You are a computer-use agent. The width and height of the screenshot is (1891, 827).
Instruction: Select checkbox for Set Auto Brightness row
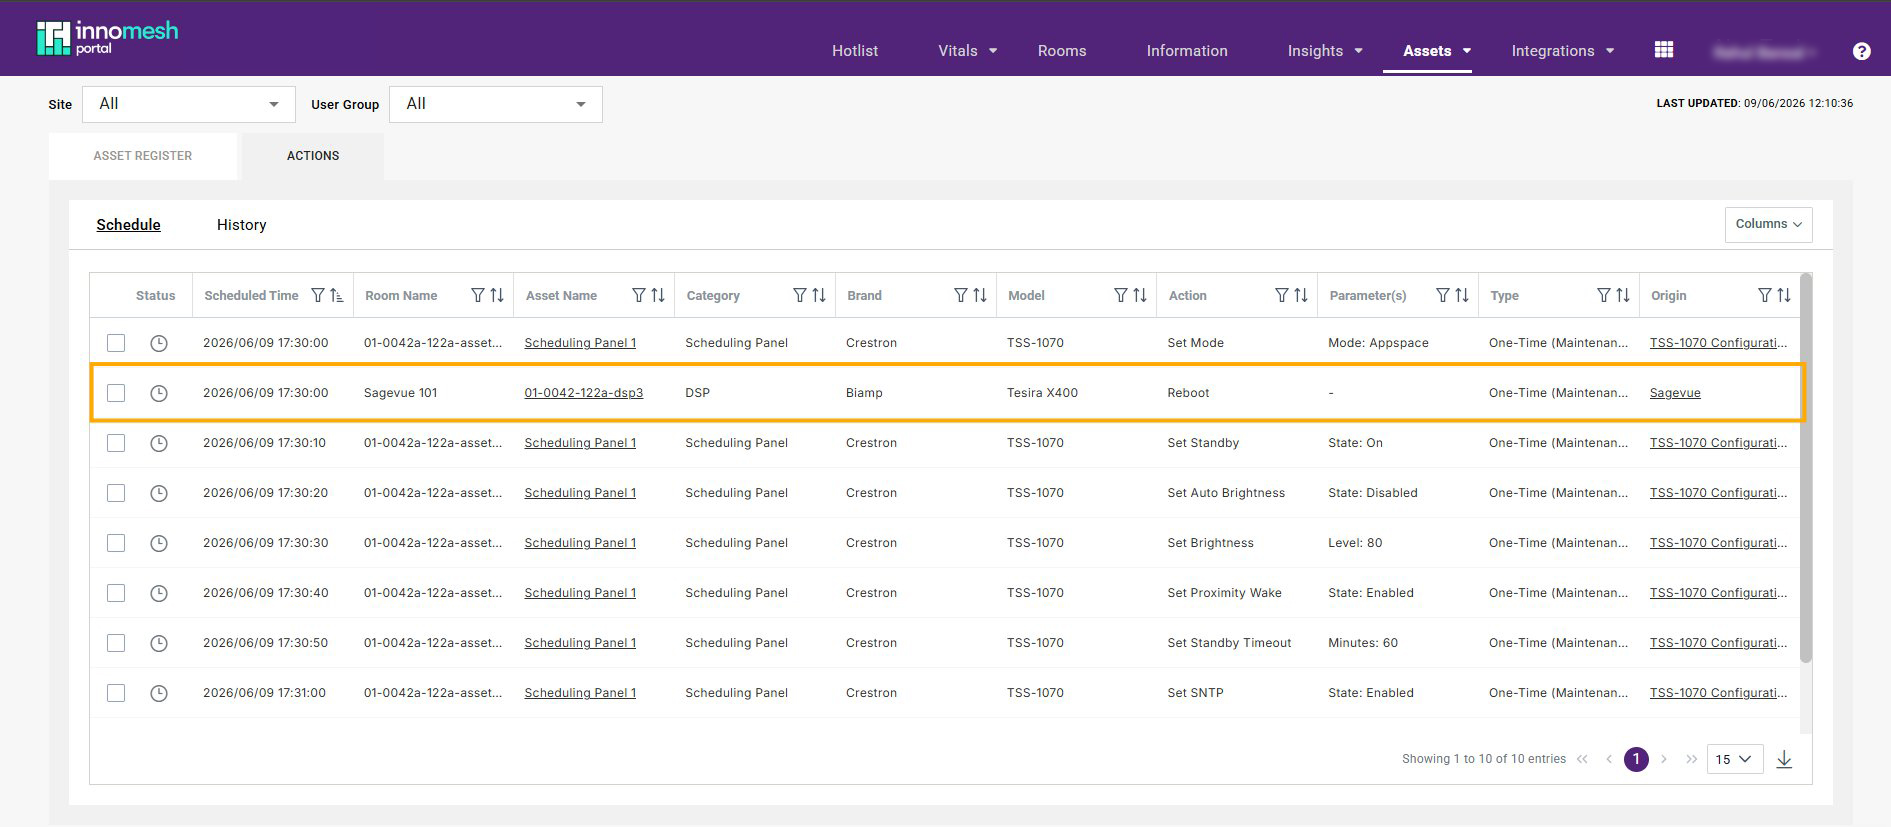click(x=116, y=493)
